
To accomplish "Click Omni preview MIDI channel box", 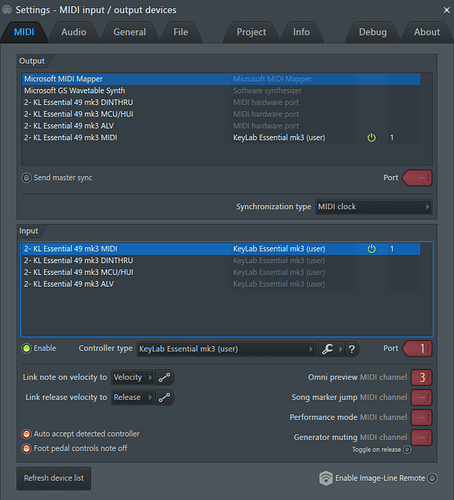I will pyautogui.click(x=422, y=377).
